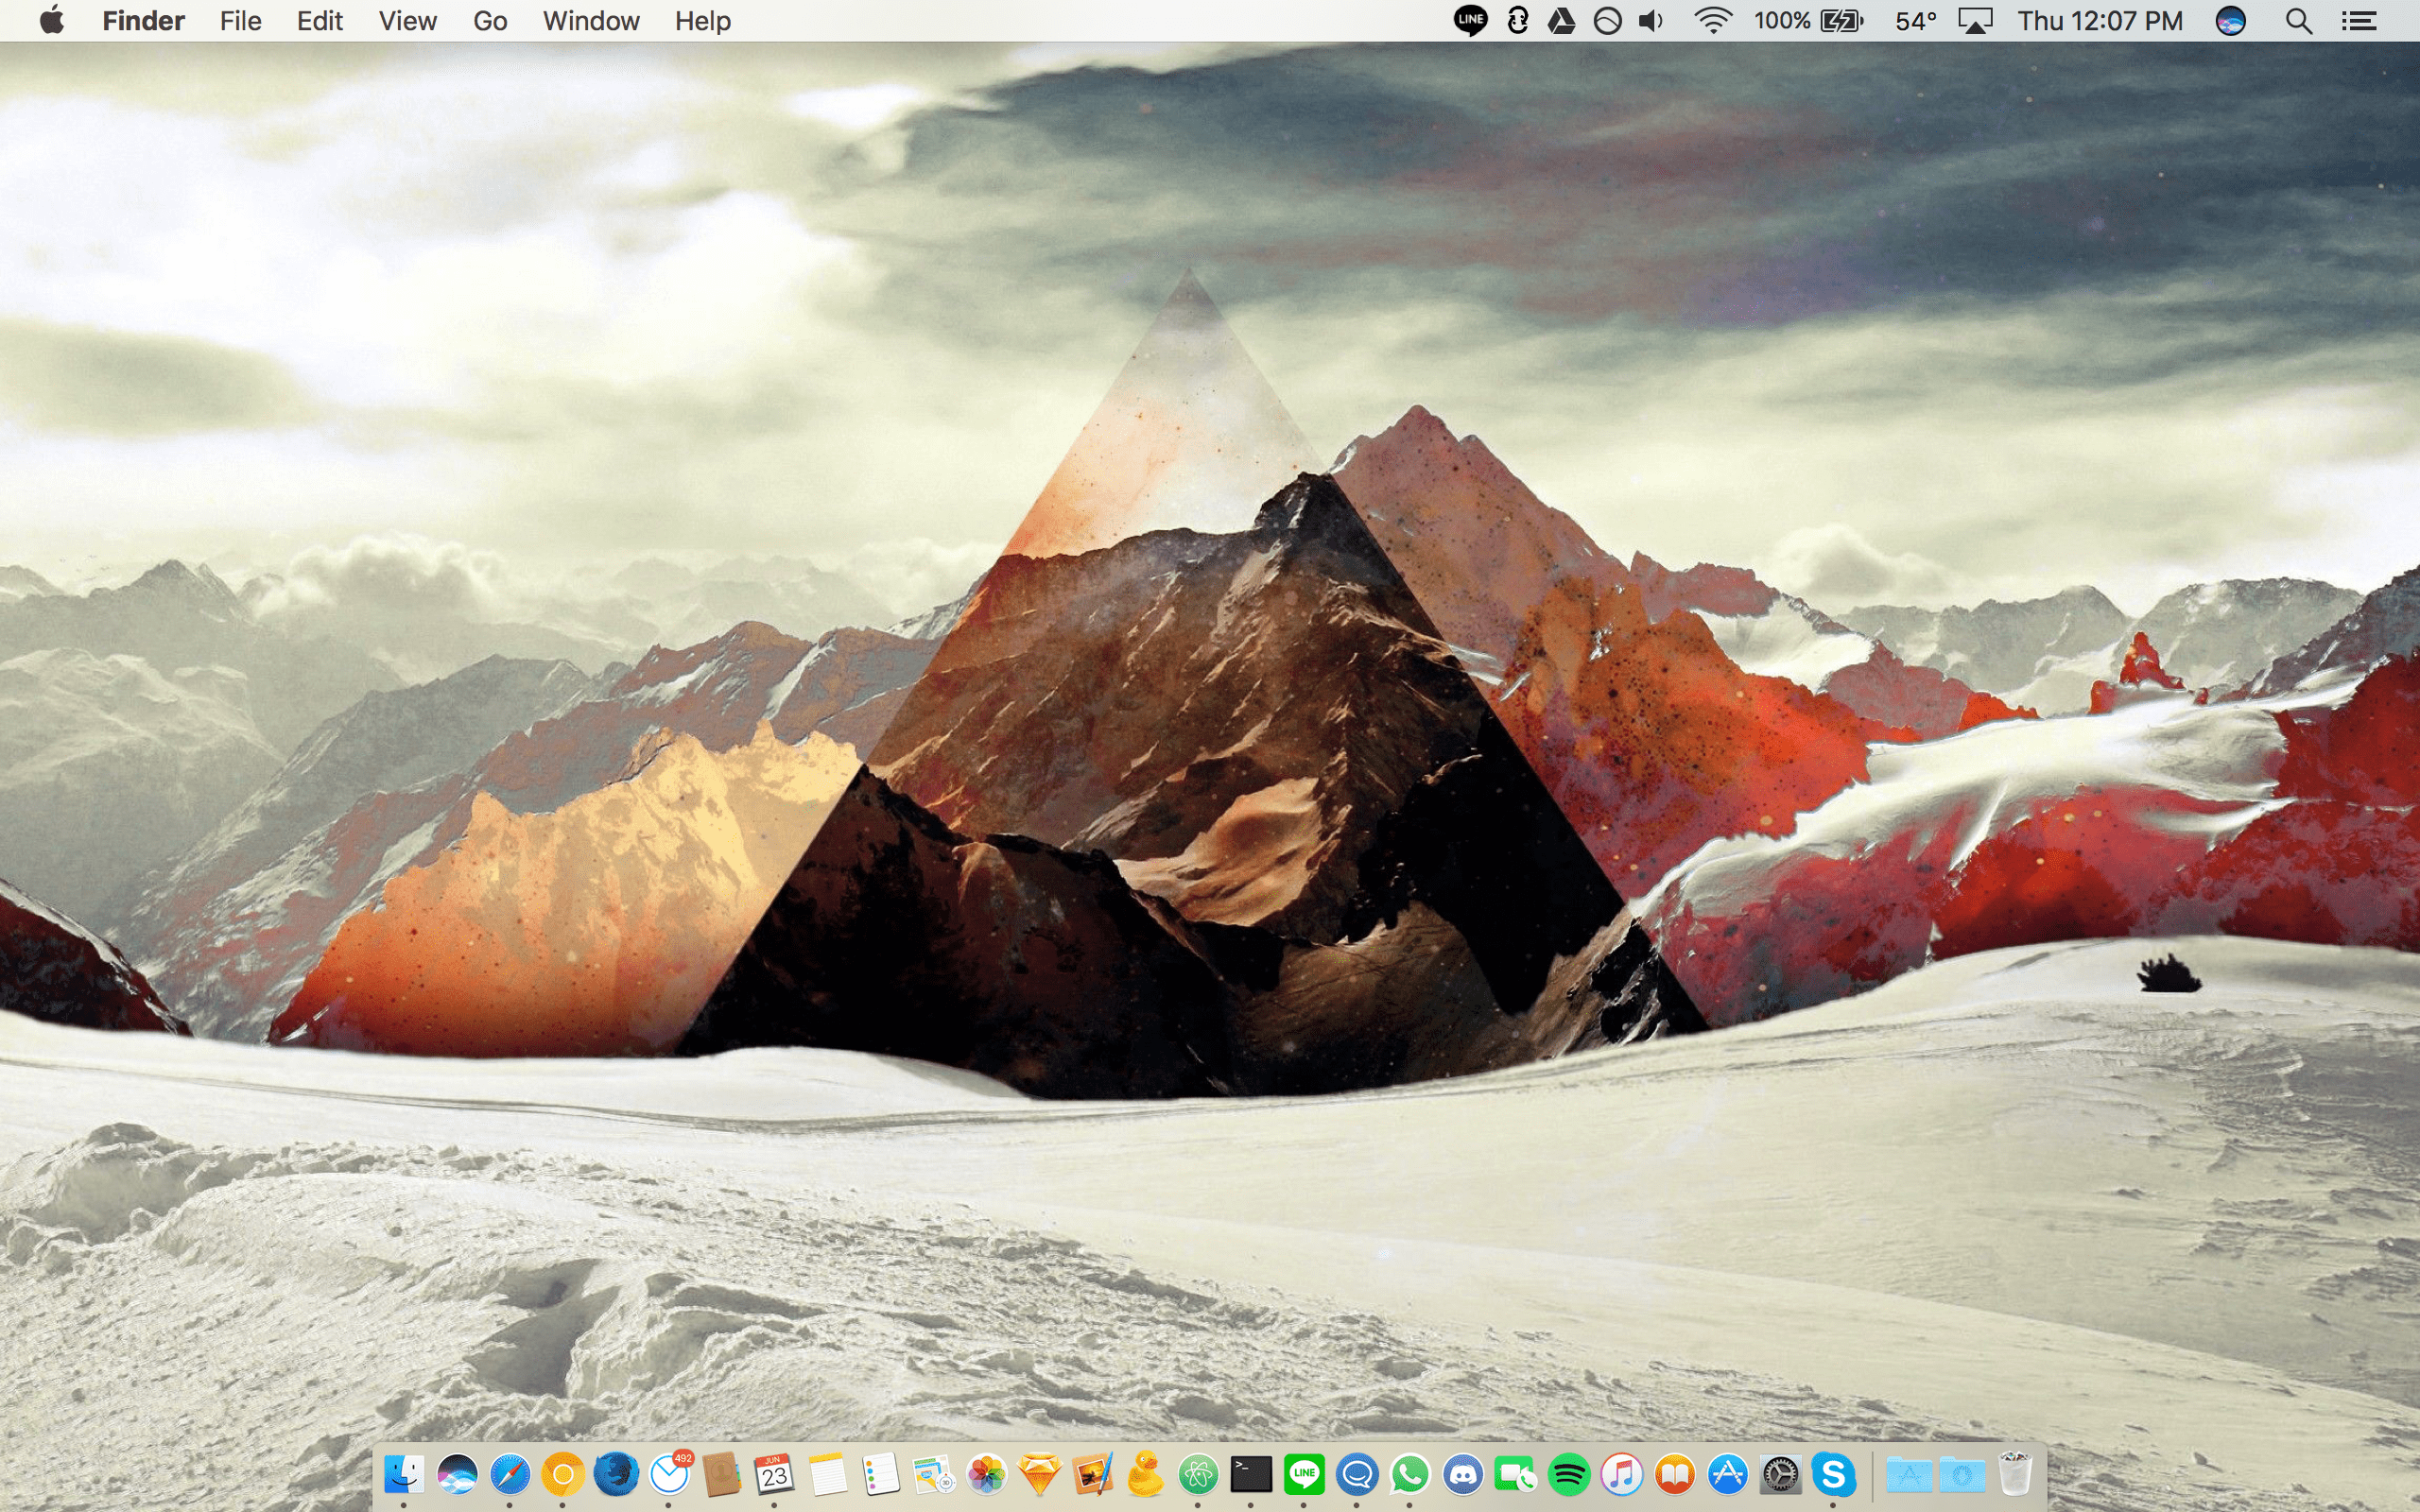Open the Photos app in the Dock
This screenshot has height=1512, width=2420.
pos(987,1474)
